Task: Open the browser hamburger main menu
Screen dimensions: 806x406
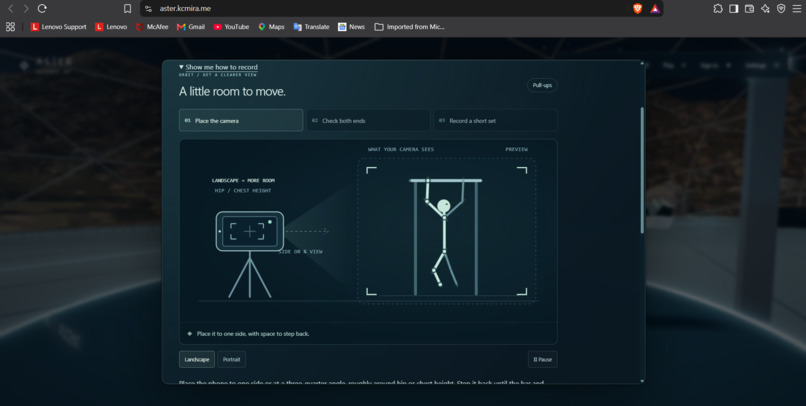Action: point(796,9)
